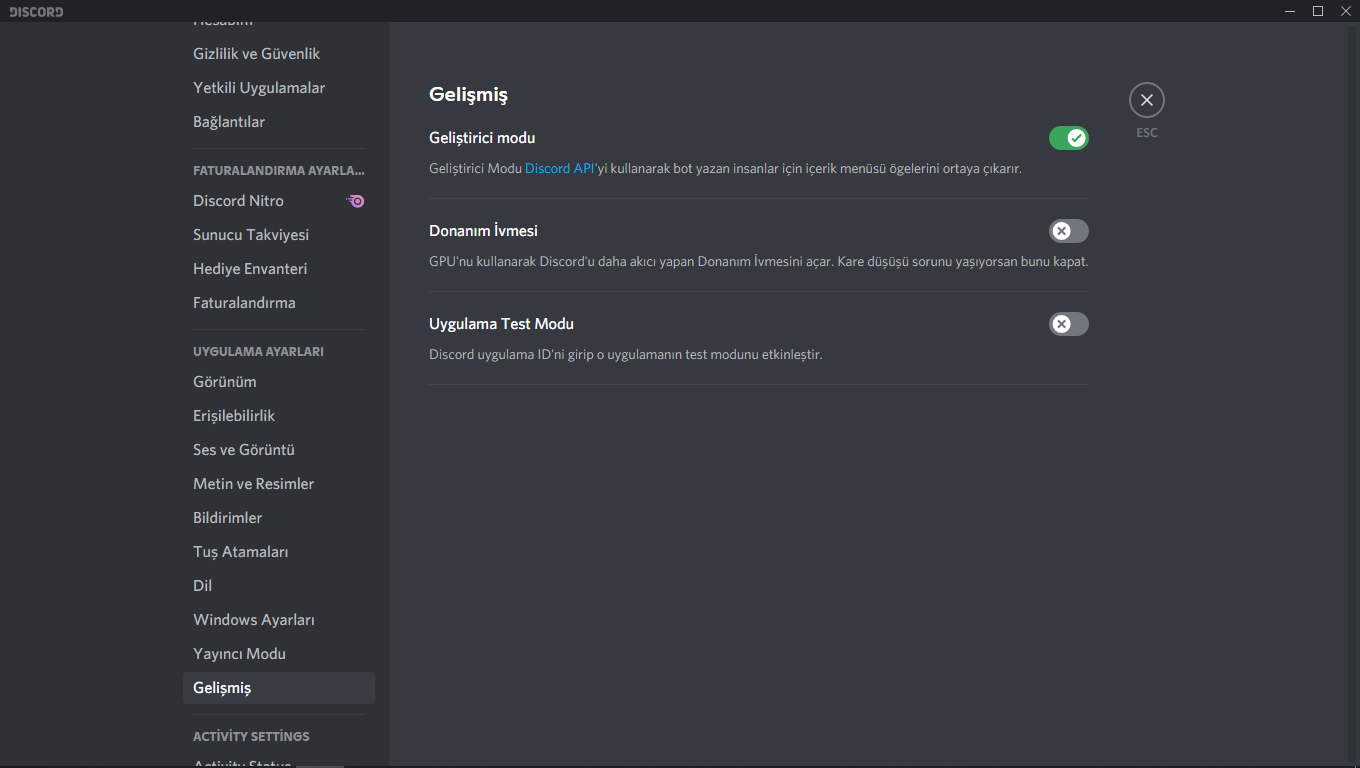Switch to Görünüm settings
The width and height of the screenshot is (1360, 768).
tap(225, 382)
